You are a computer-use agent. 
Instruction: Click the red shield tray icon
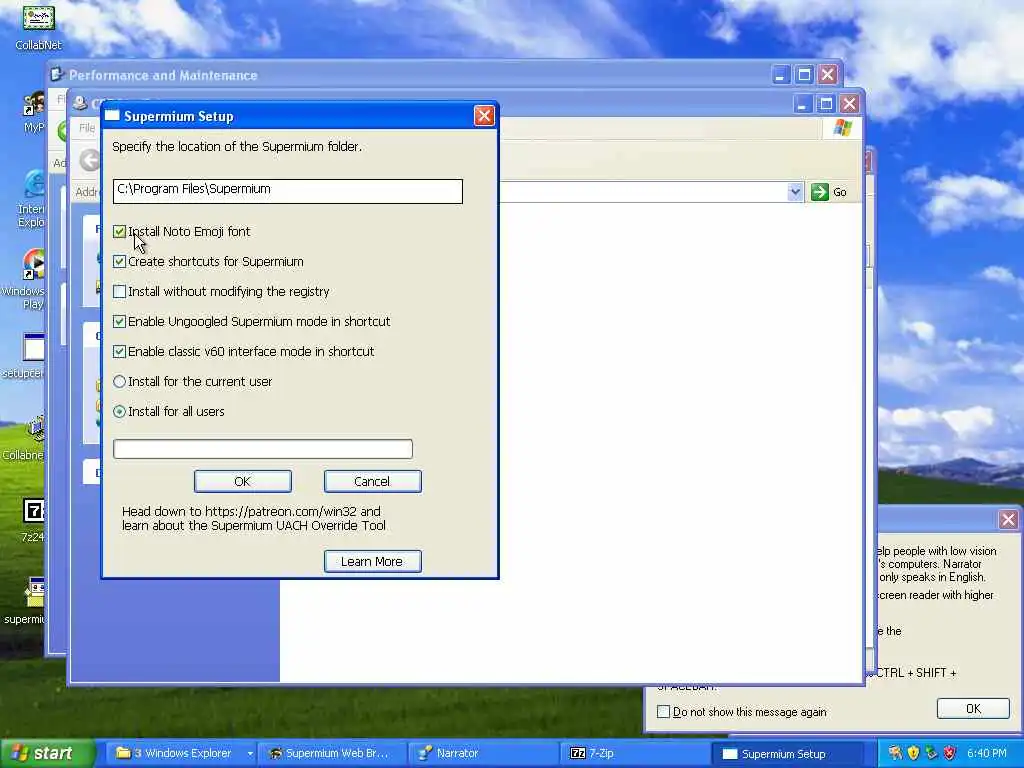(950, 753)
